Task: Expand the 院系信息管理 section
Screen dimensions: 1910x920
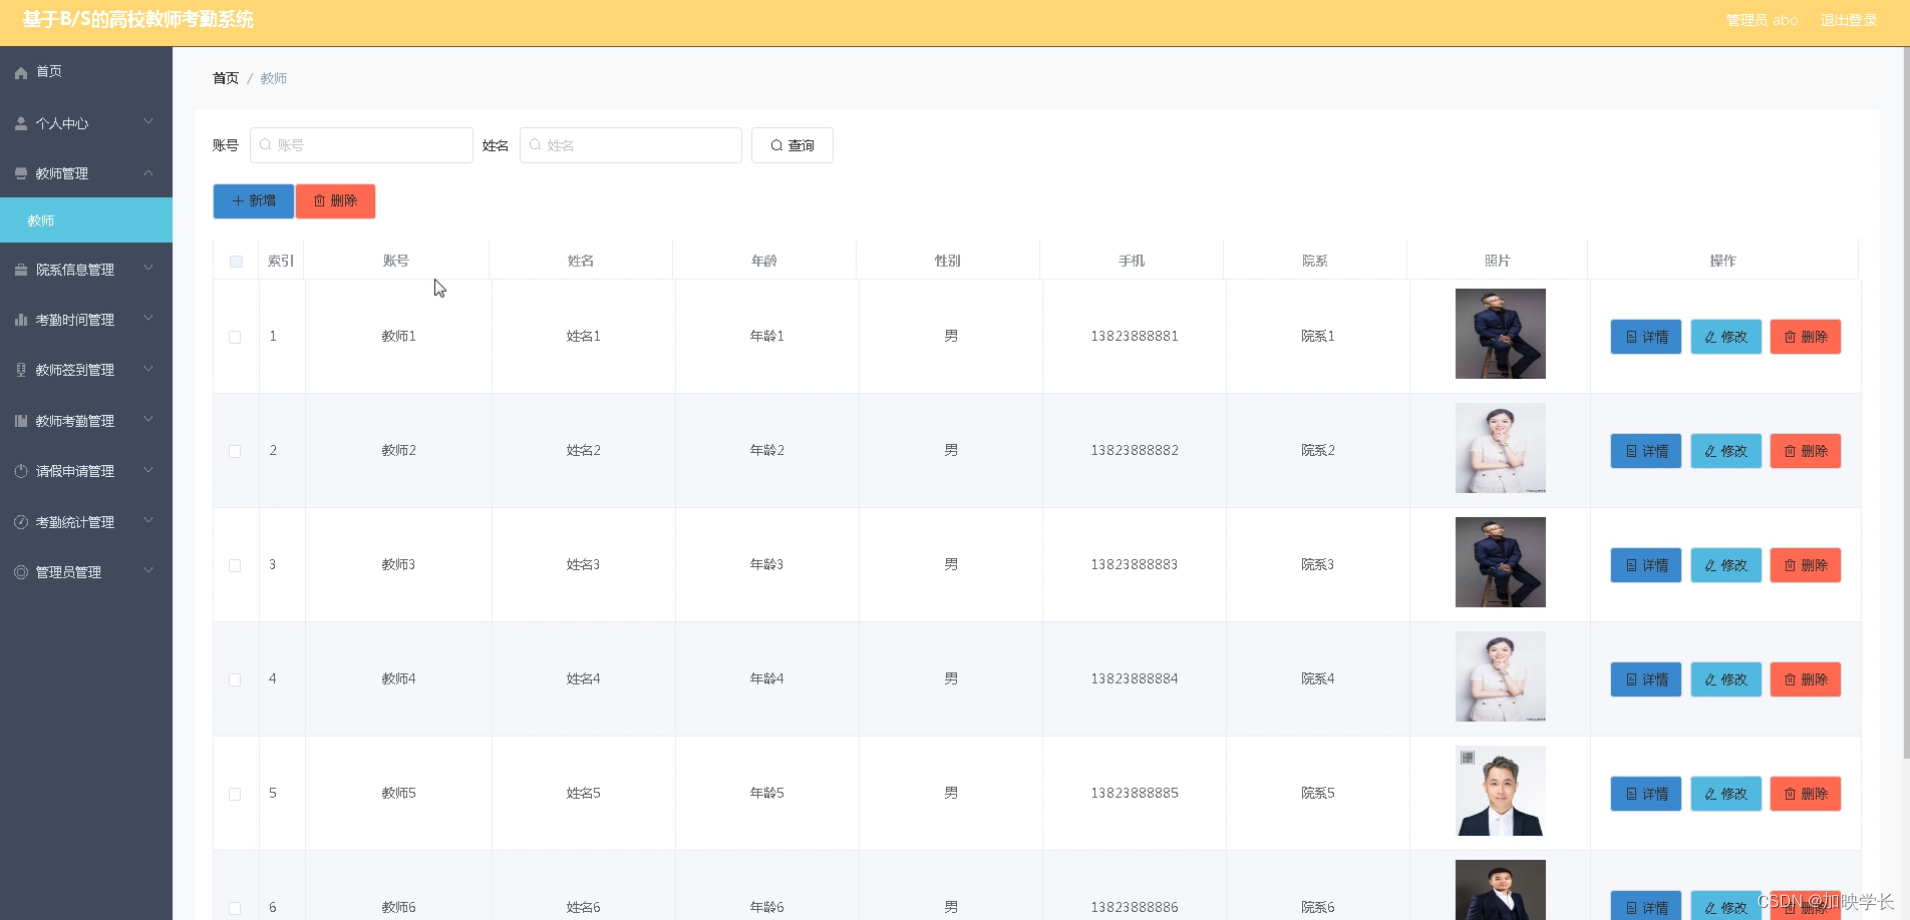Action: [148, 268]
